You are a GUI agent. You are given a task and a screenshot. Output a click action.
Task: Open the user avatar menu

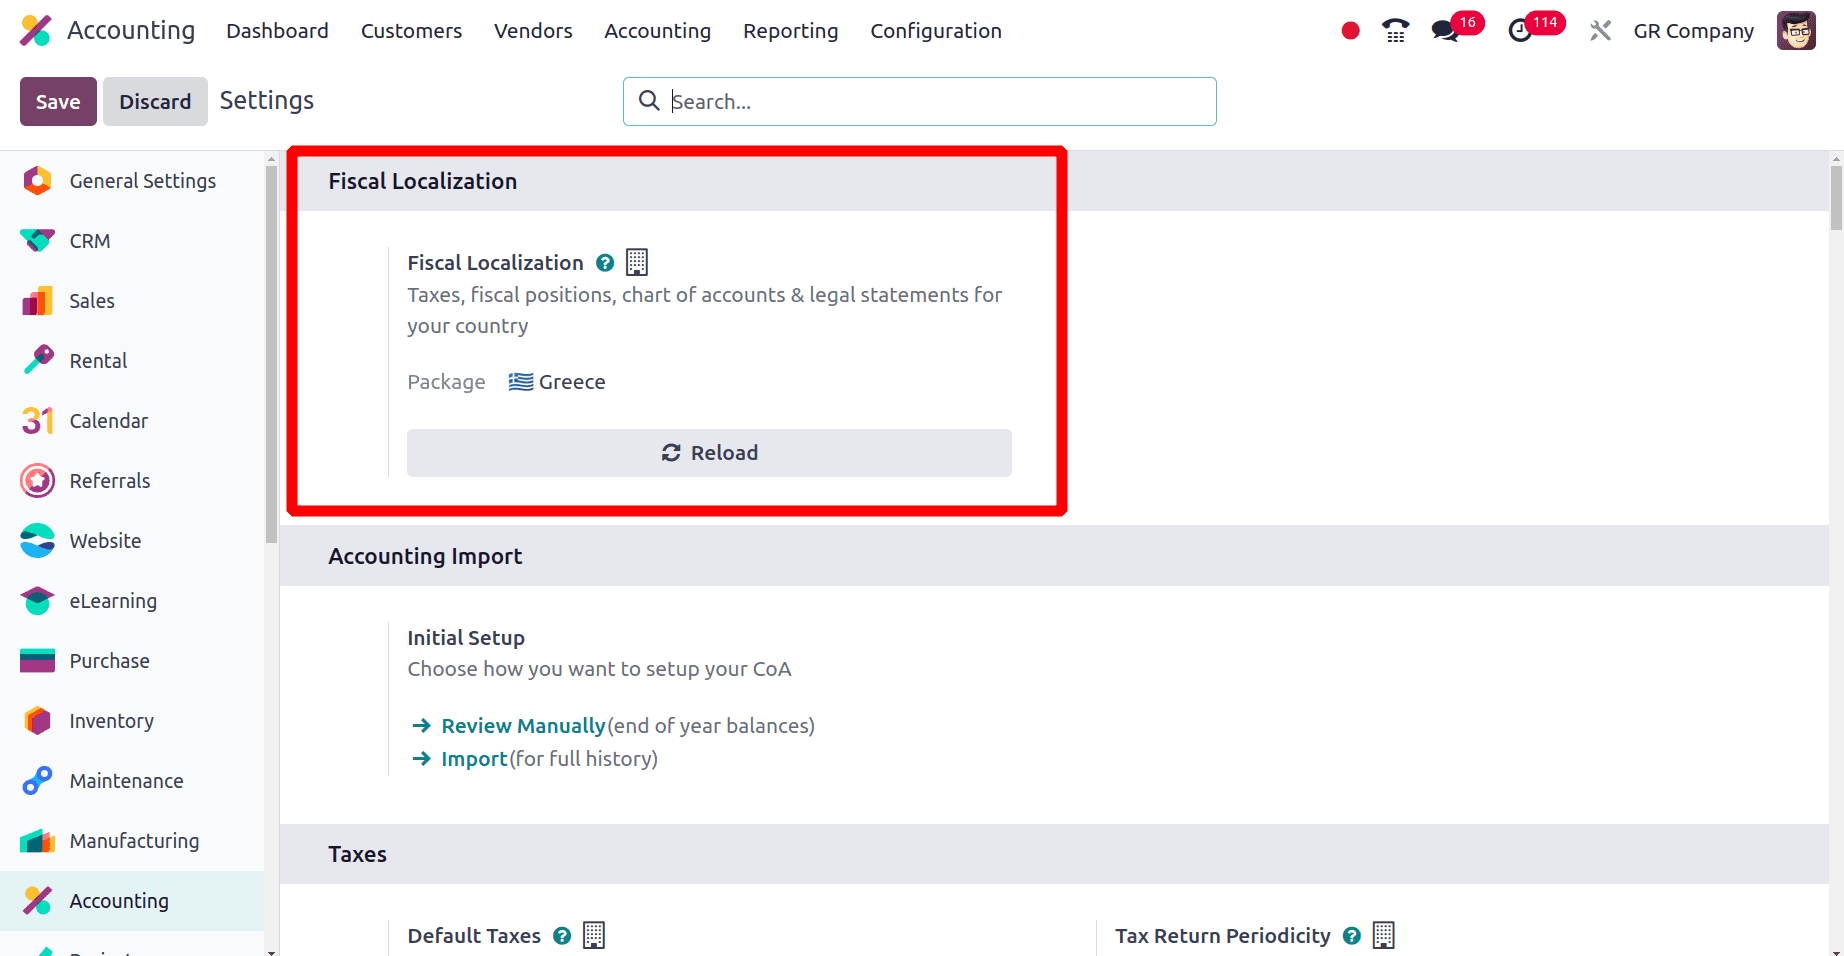coord(1796,31)
